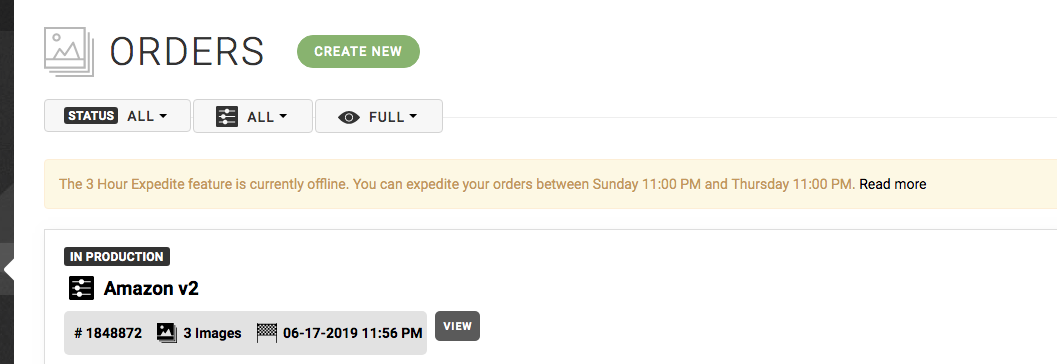The image size is (1057, 364).
Task: Click the sliders icon beside Amazon v2
Action: click(x=82, y=289)
